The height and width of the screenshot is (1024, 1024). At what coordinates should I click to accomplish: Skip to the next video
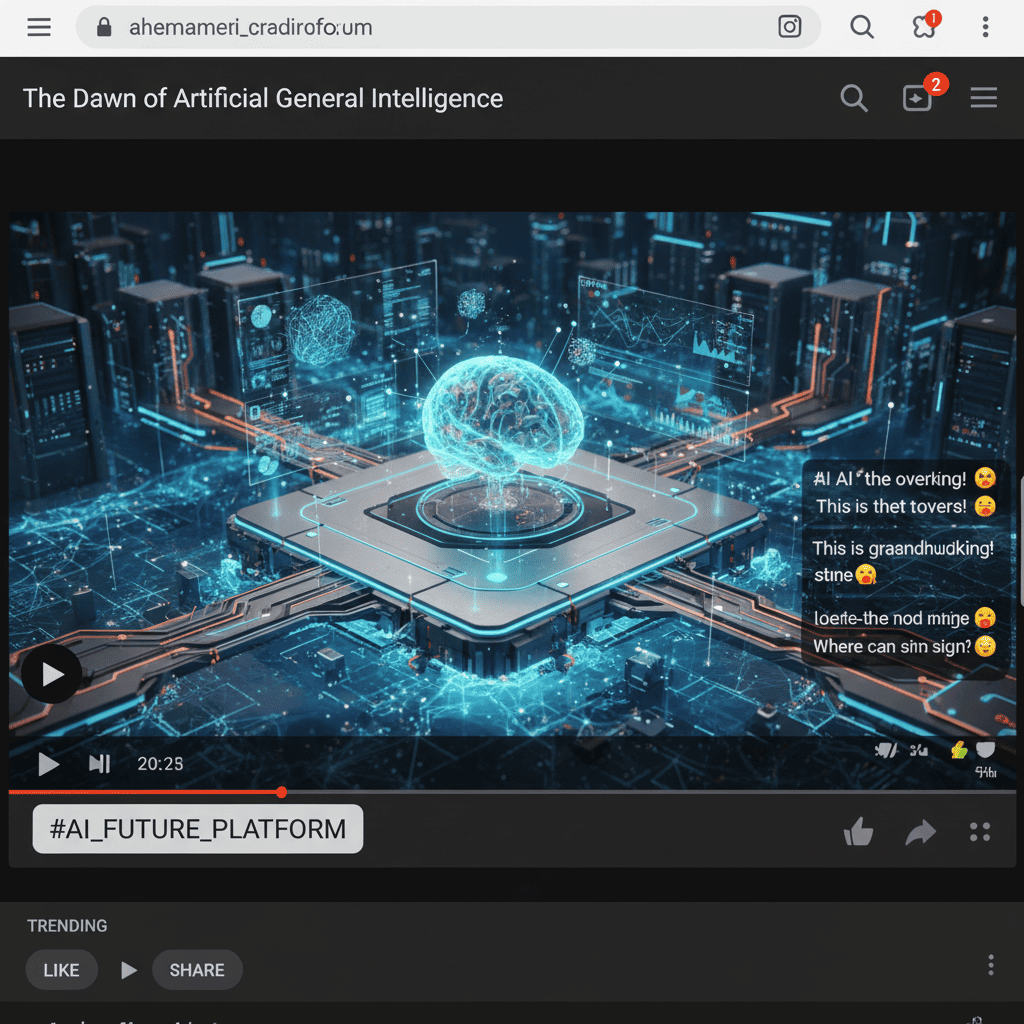(100, 764)
